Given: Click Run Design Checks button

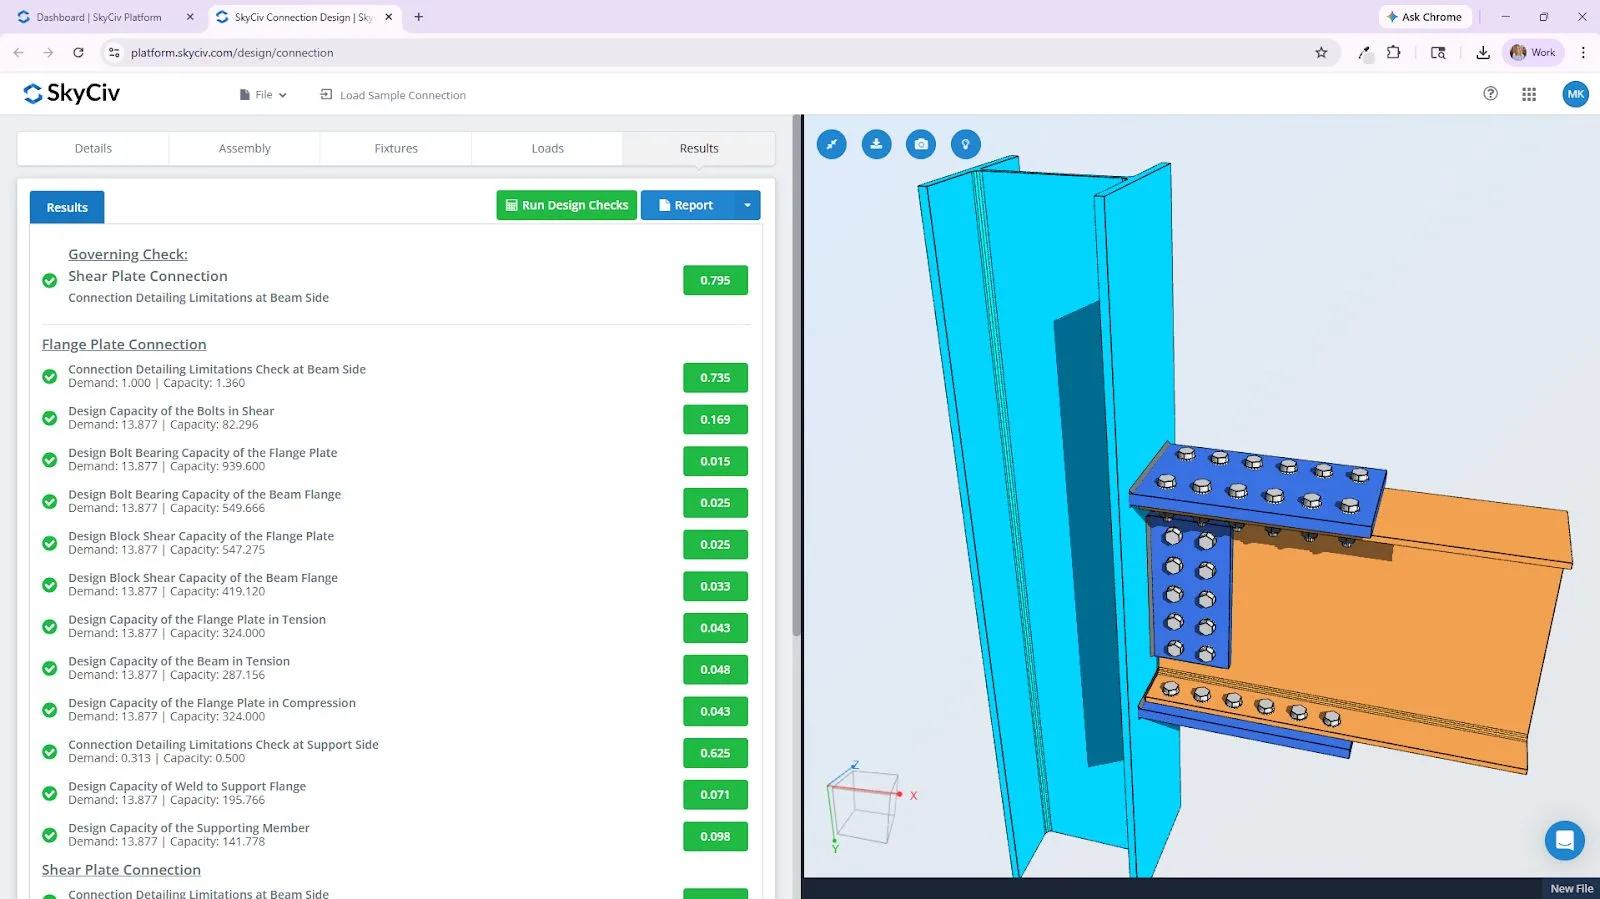Looking at the screenshot, I should point(566,205).
